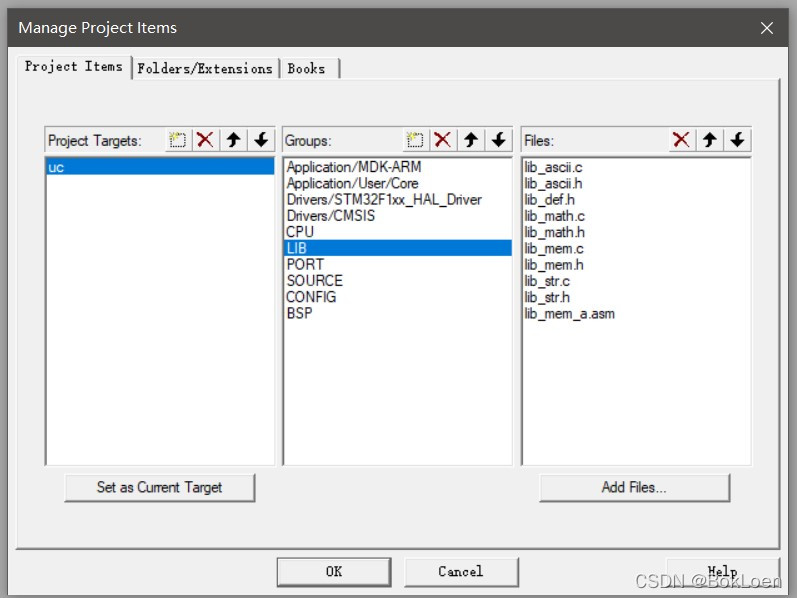797x598 pixels.
Task: Move the Project Target up
Action: click(x=233, y=139)
